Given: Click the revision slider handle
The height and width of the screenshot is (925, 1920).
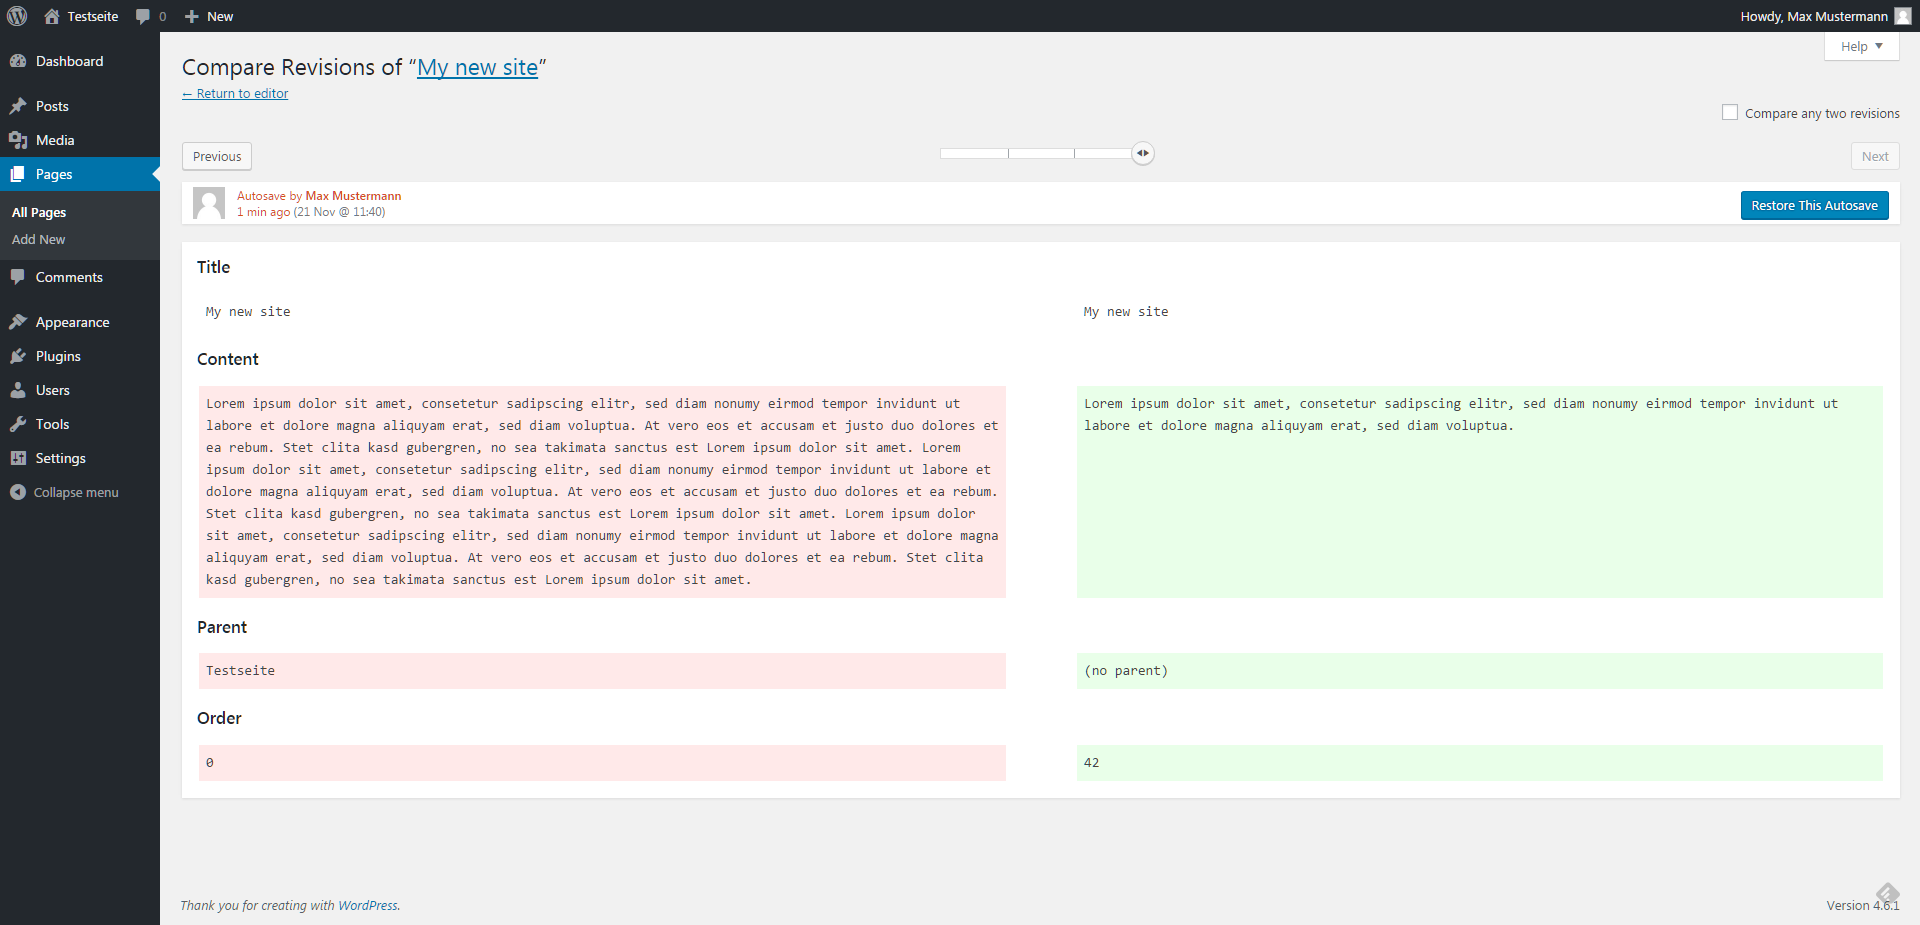Looking at the screenshot, I should pos(1142,153).
